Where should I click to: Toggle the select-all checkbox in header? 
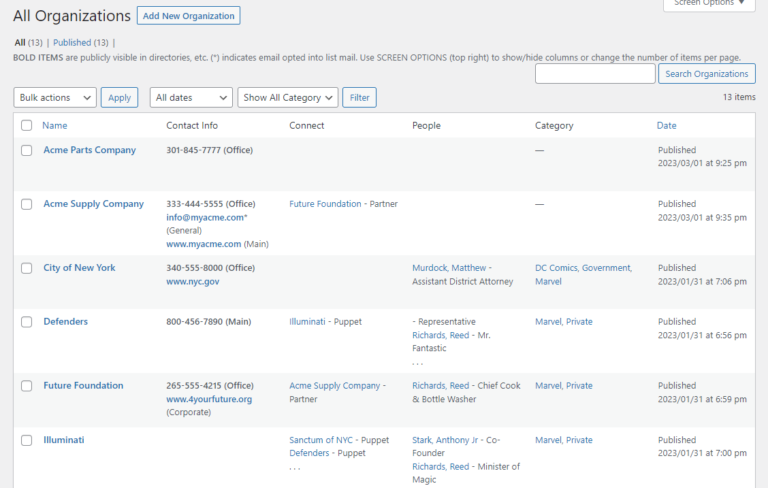coord(27,126)
